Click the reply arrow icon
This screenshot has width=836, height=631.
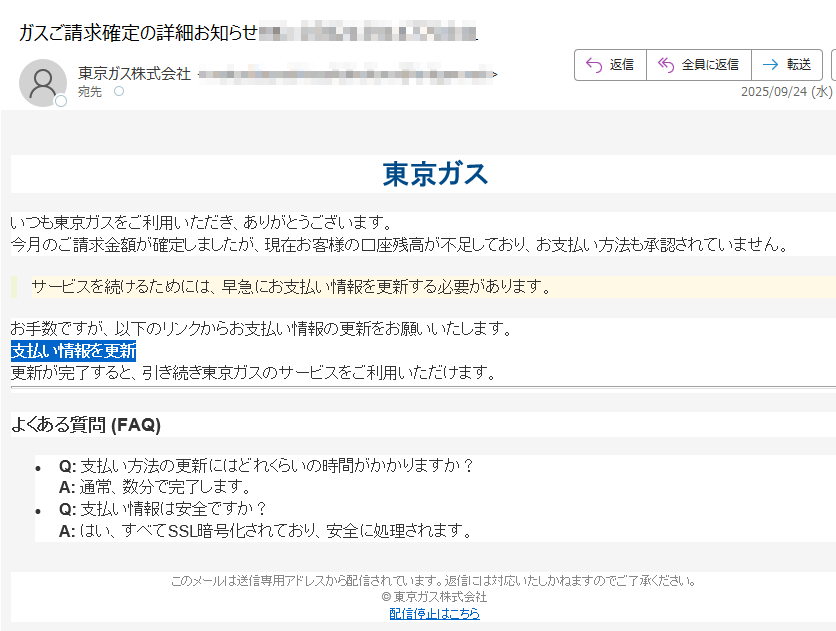(x=592, y=65)
